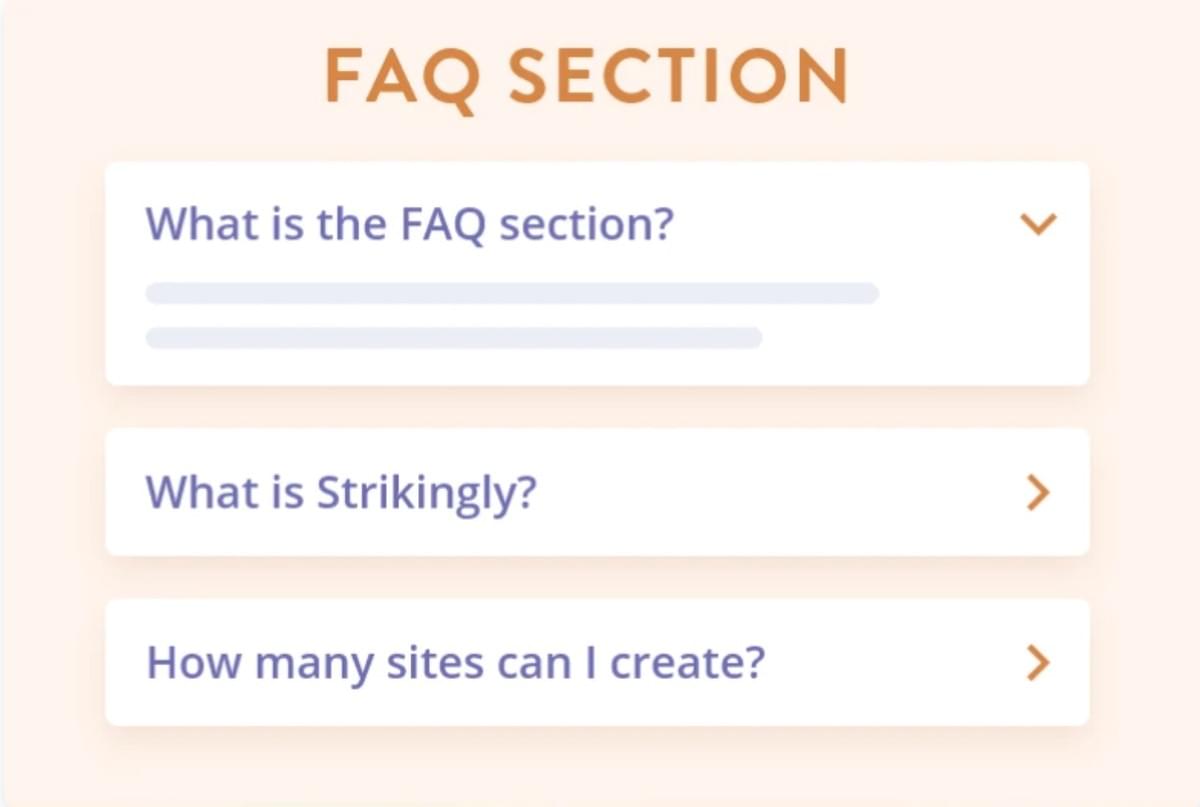Click the shorter second placeholder line
Viewport: 1200px width, 807px height.
click(453, 338)
